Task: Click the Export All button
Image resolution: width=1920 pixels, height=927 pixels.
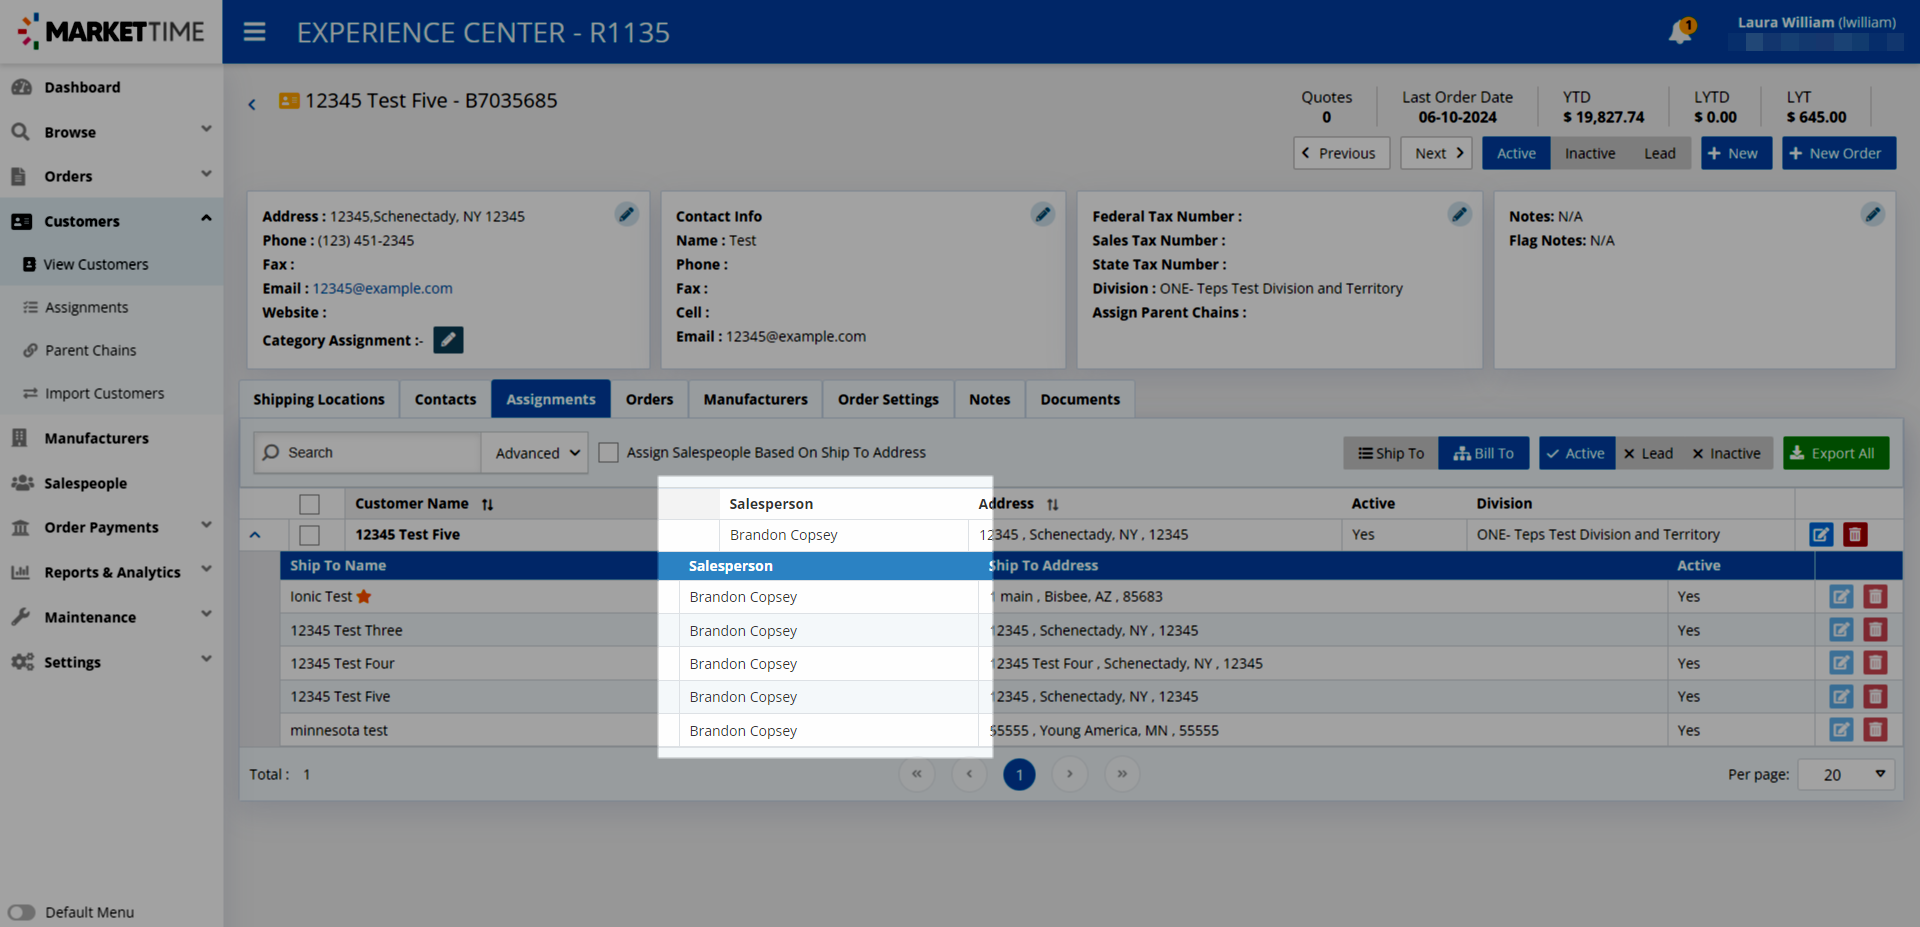Action: pyautogui.click(x=1835, y=453)
